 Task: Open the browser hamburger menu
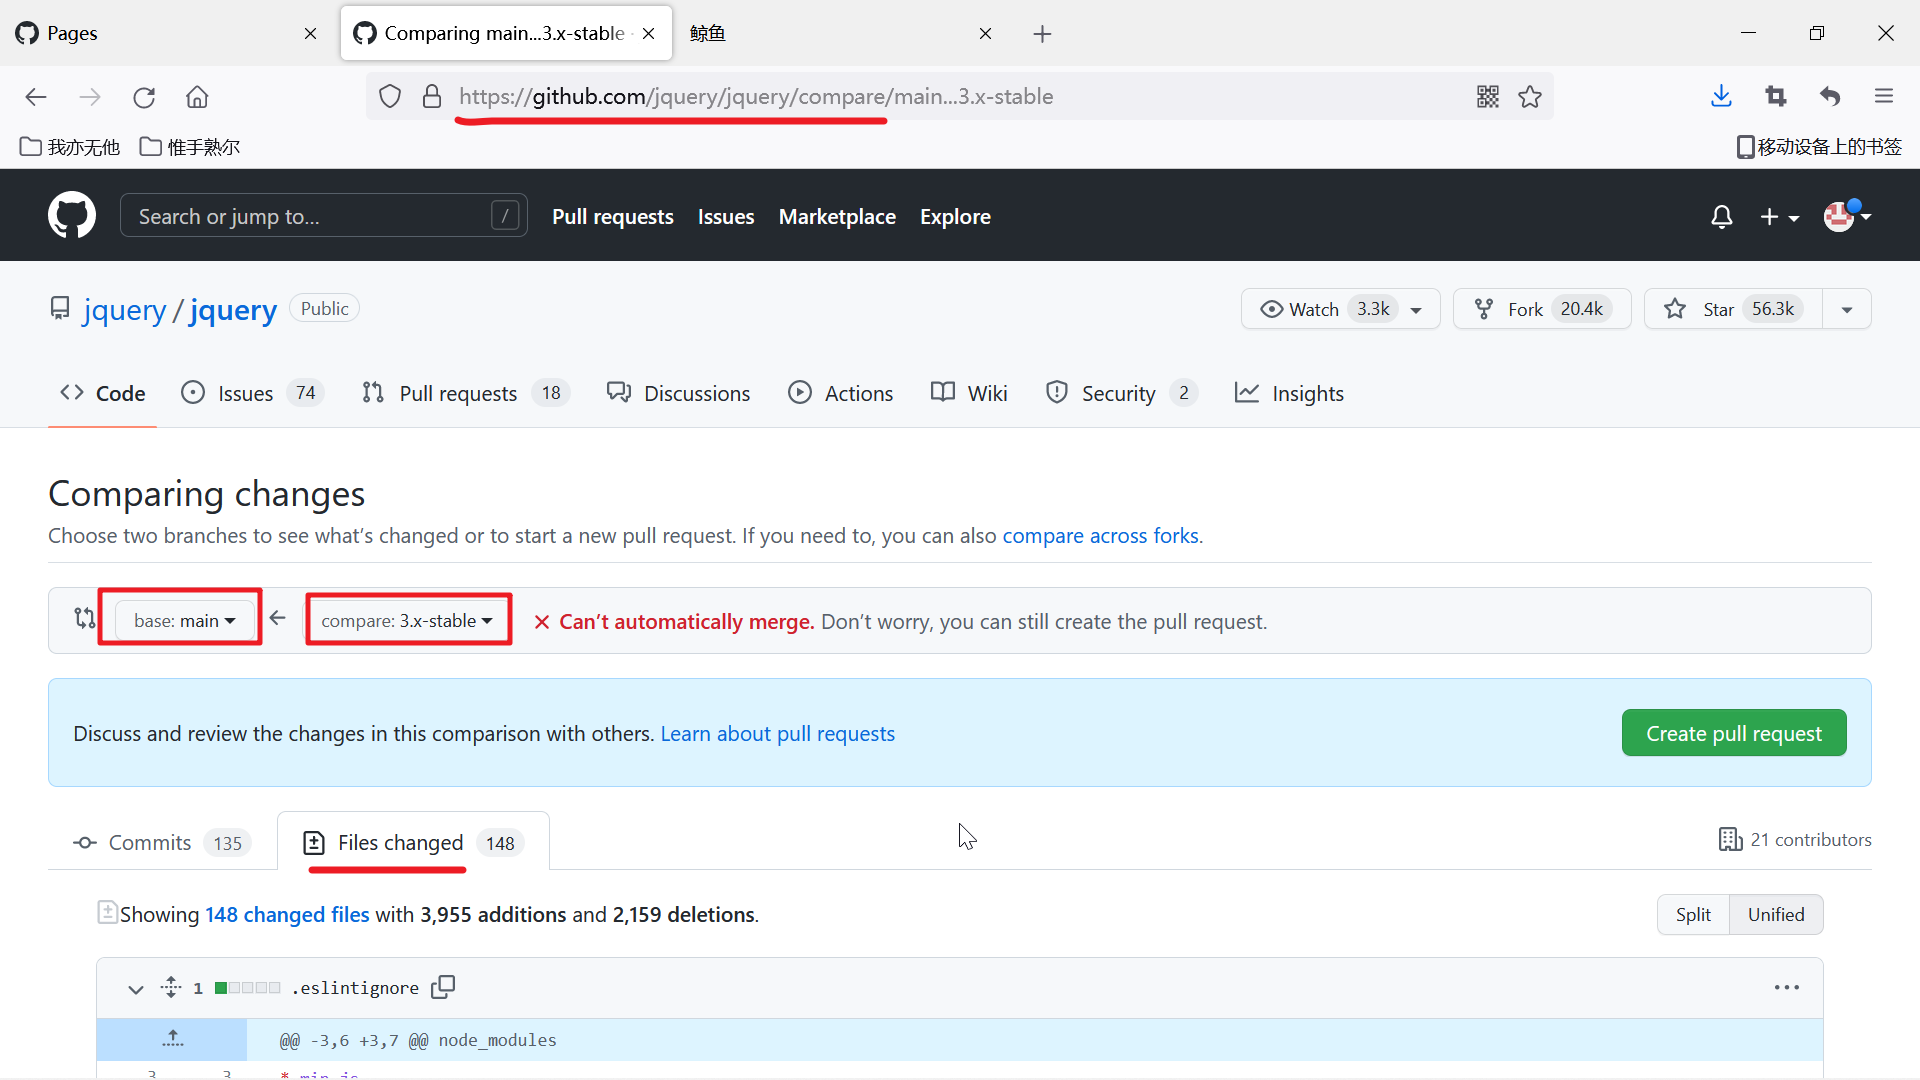1884,97
